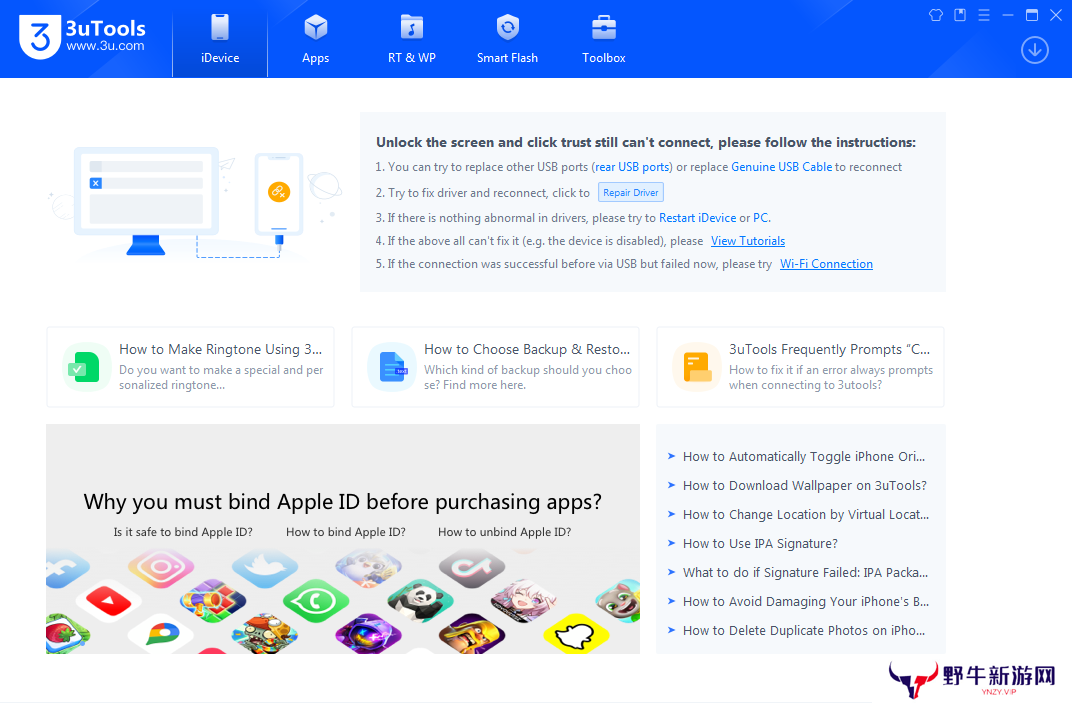
Task: Open How to Avoid Damaging iPhone's Battery article
Action: (x=805, y=602)
